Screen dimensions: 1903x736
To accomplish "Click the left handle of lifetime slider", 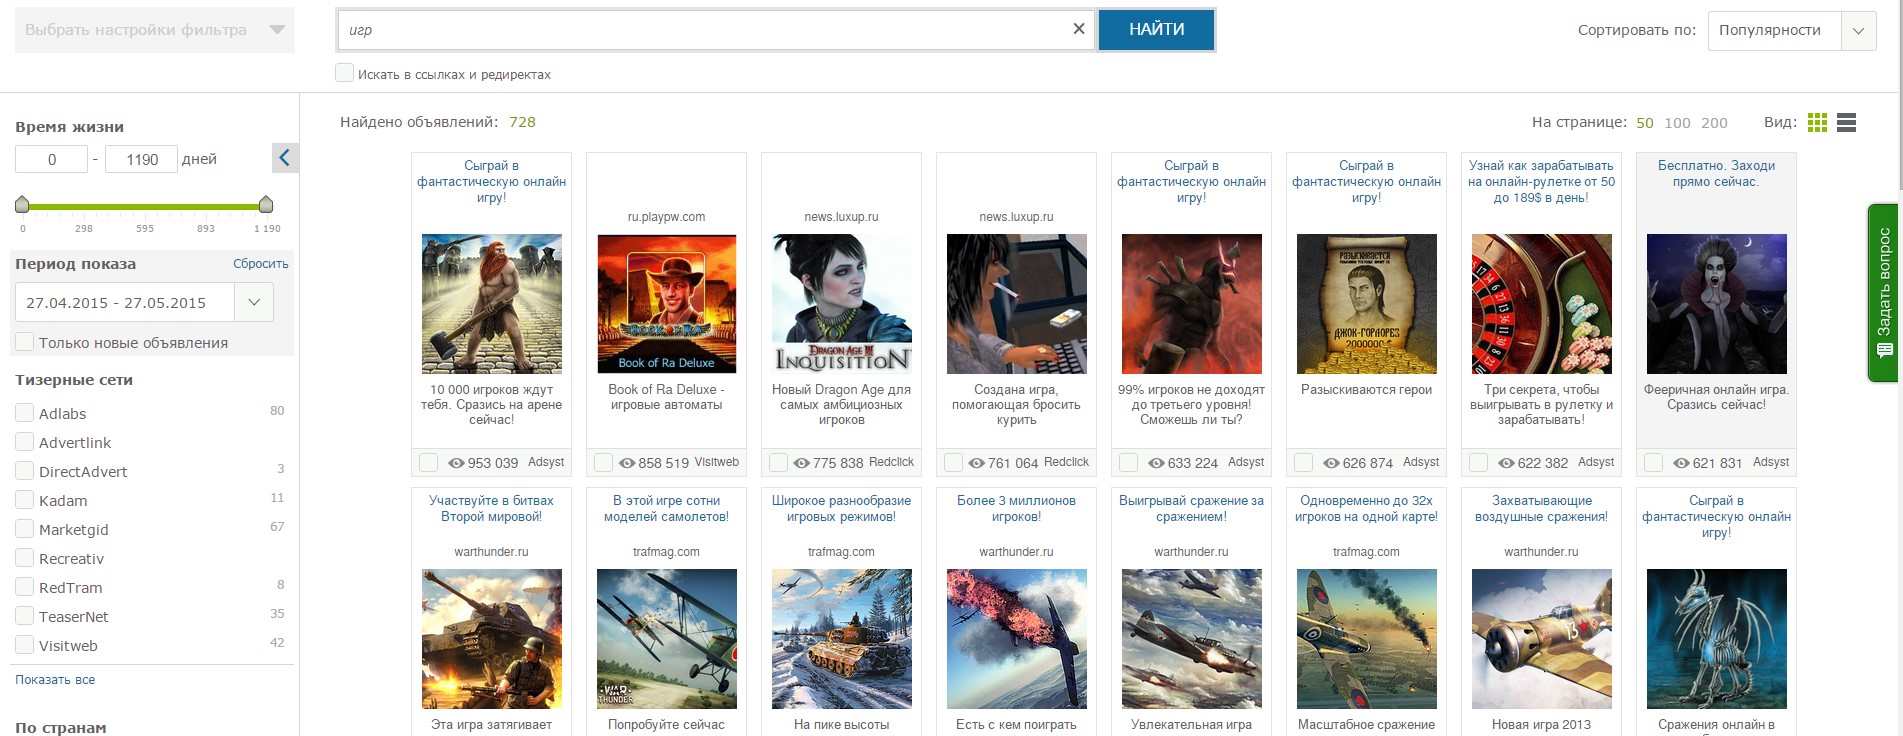I will click(x=22, y=205).
